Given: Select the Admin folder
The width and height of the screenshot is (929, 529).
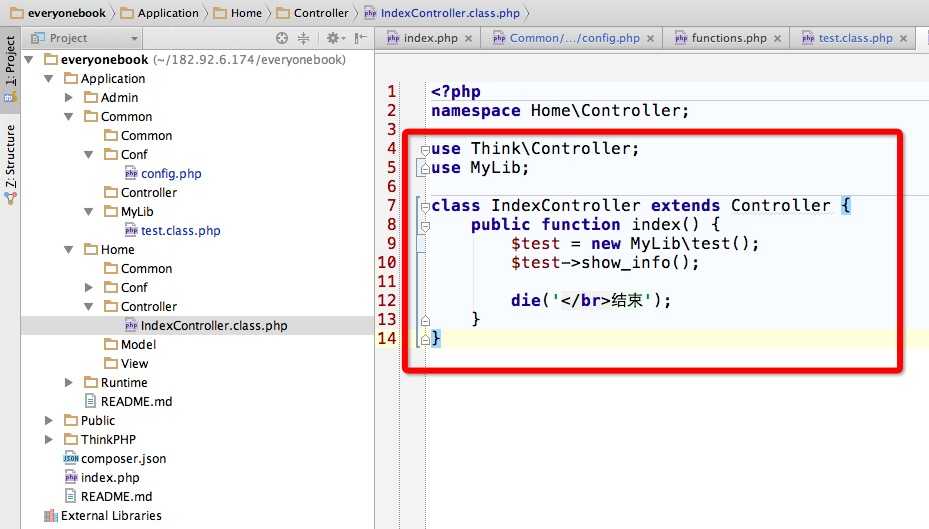Looking at the screenshot, I should click(x=119, y=98).
